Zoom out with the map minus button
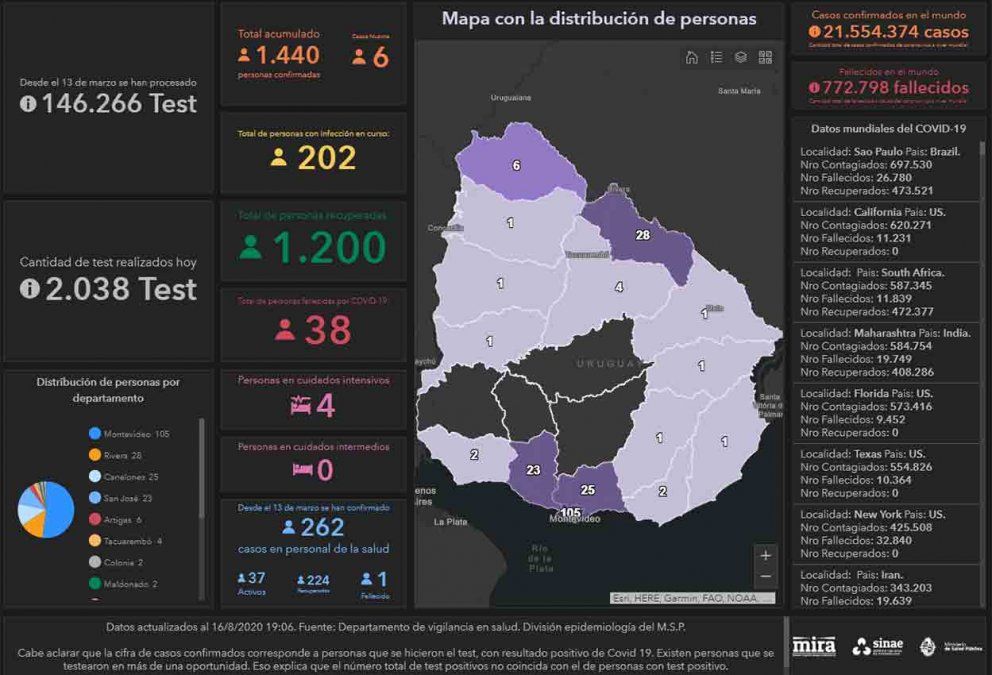This screenshot has height=675, width=992. tap(766, 577)
